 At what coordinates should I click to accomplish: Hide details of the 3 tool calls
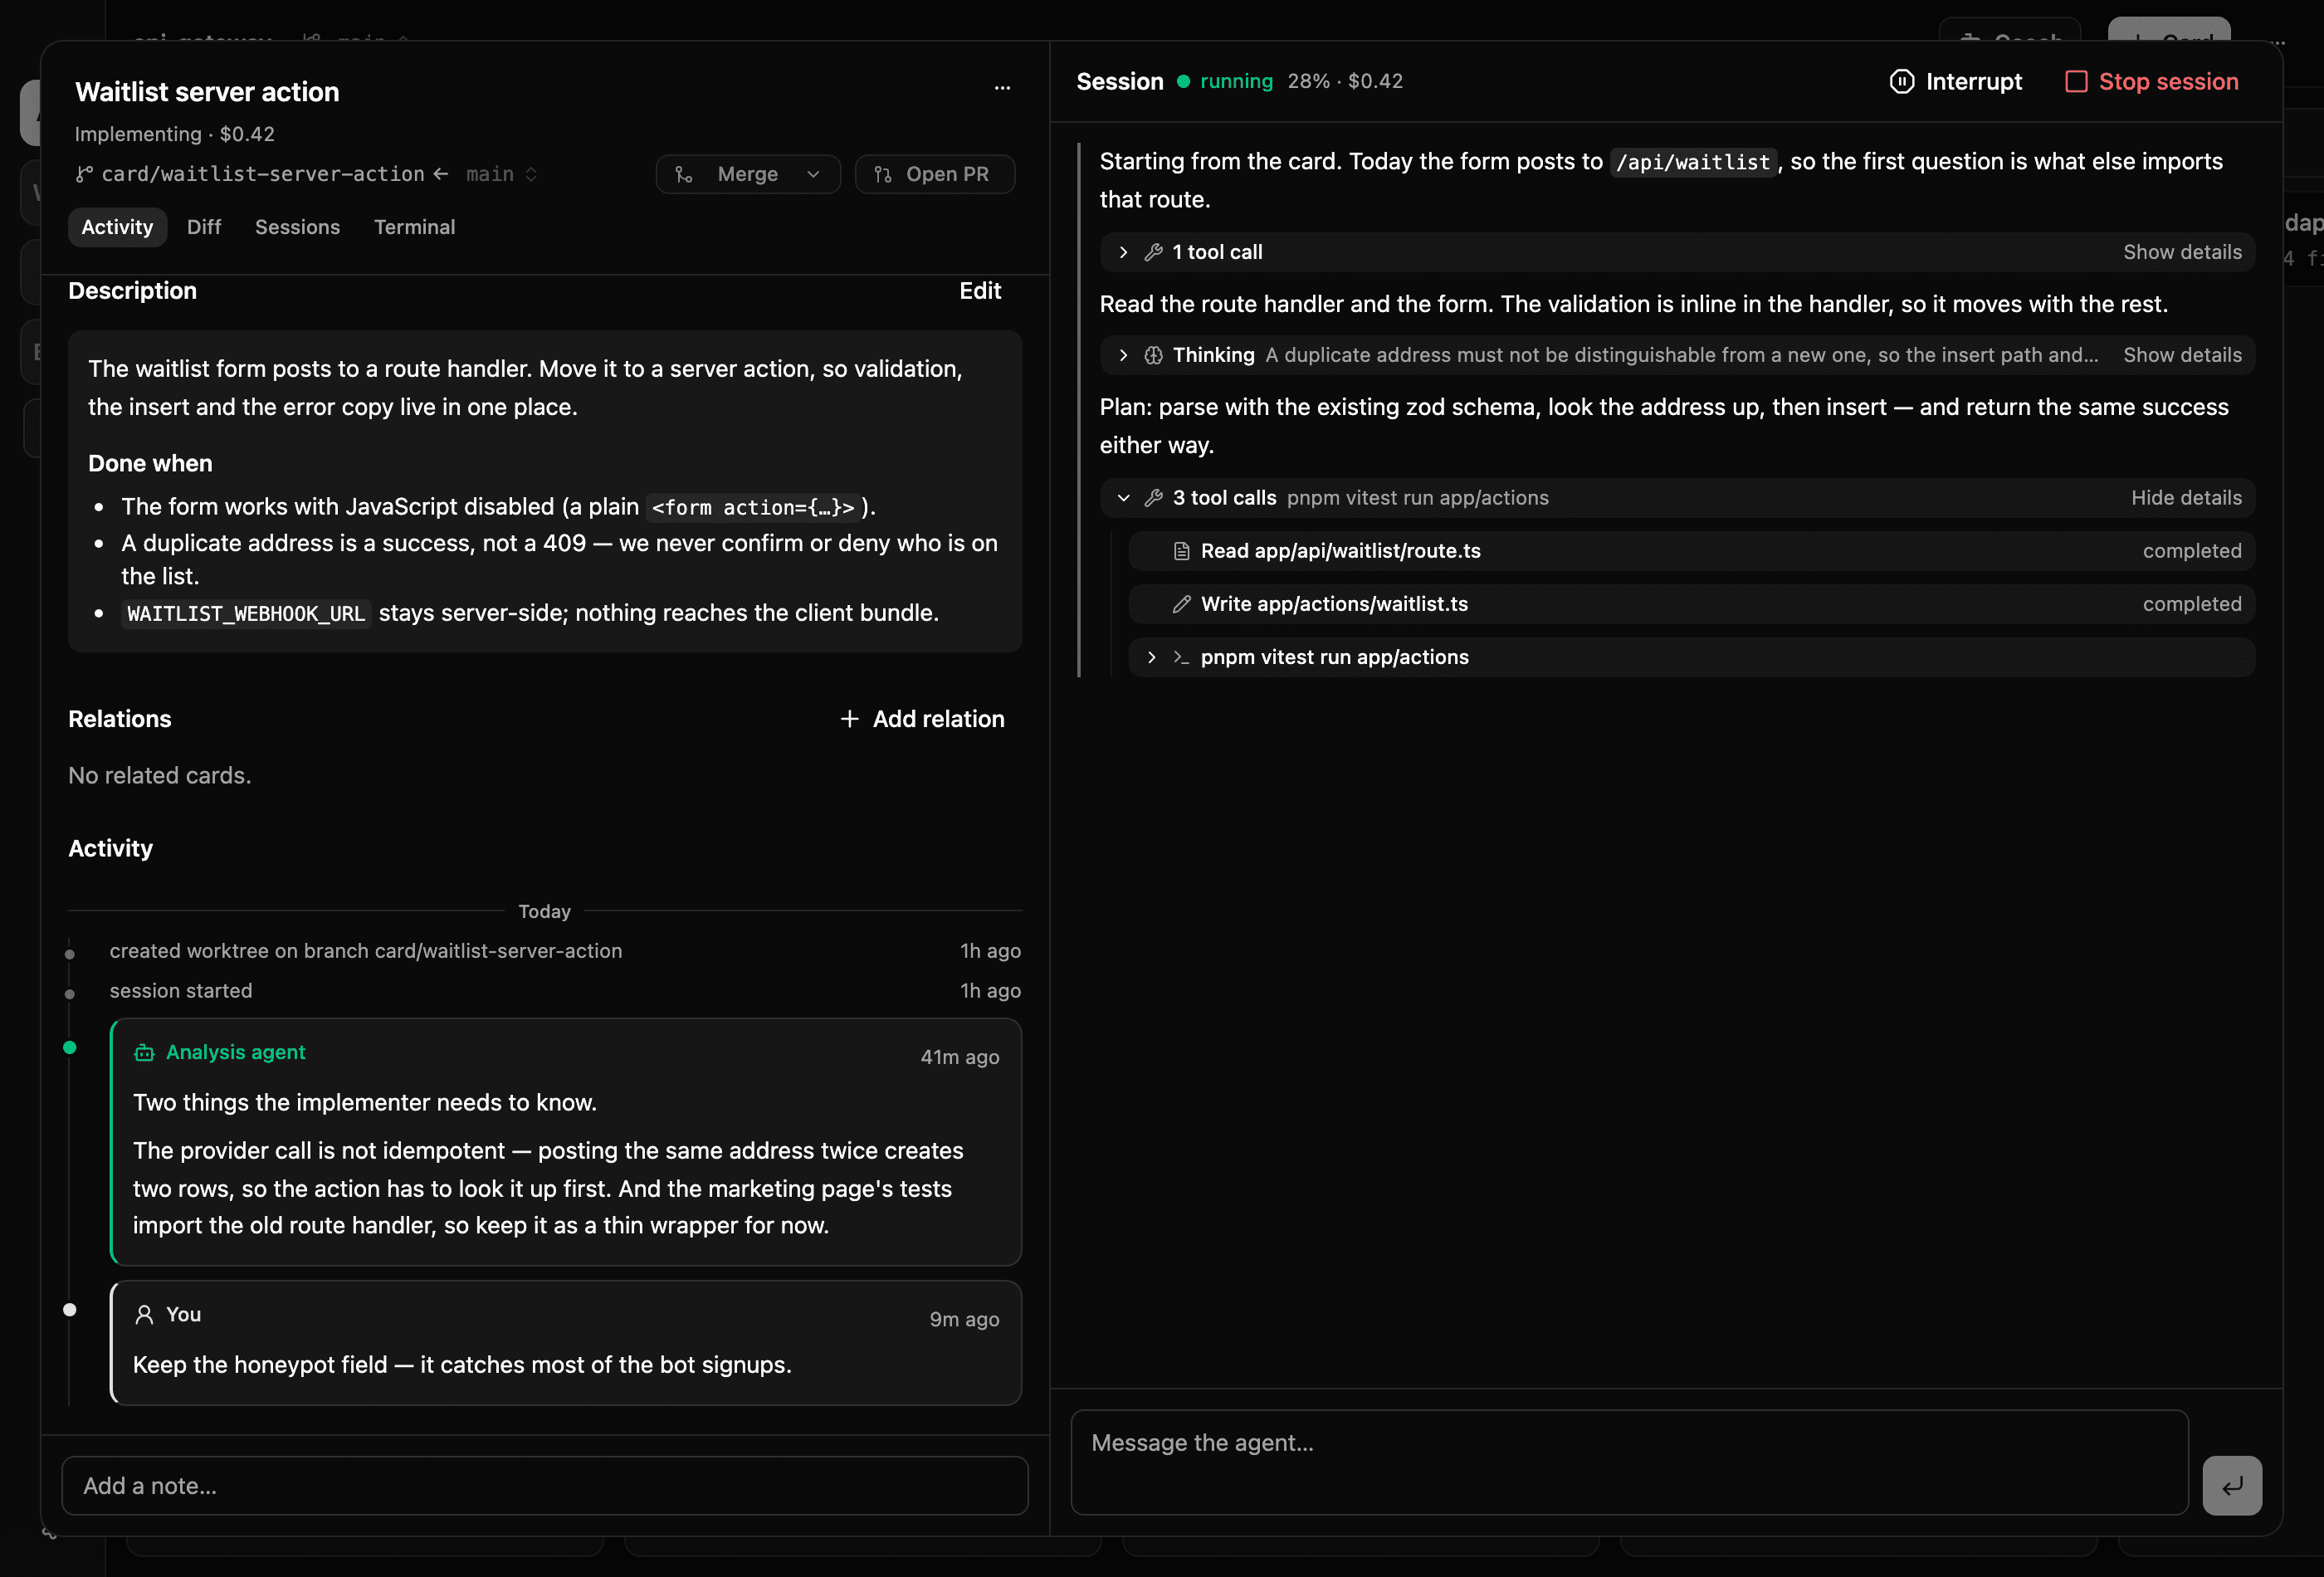(x=2186, y=498)
